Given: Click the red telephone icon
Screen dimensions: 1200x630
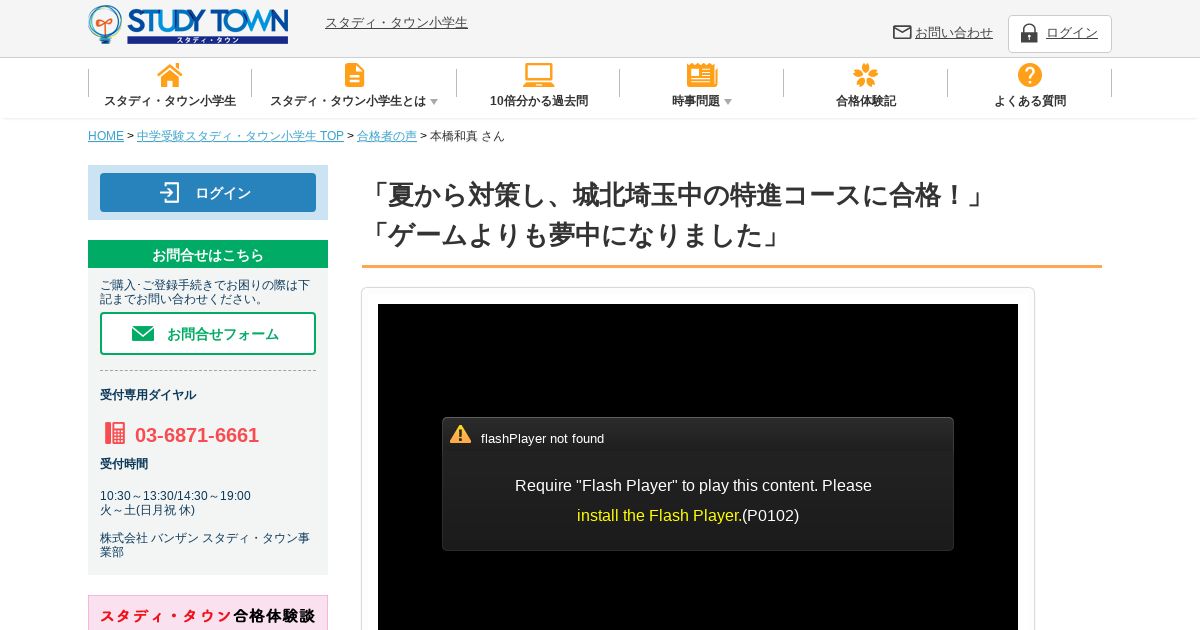Looking at the screenshot, I should [x=115, y=433].
